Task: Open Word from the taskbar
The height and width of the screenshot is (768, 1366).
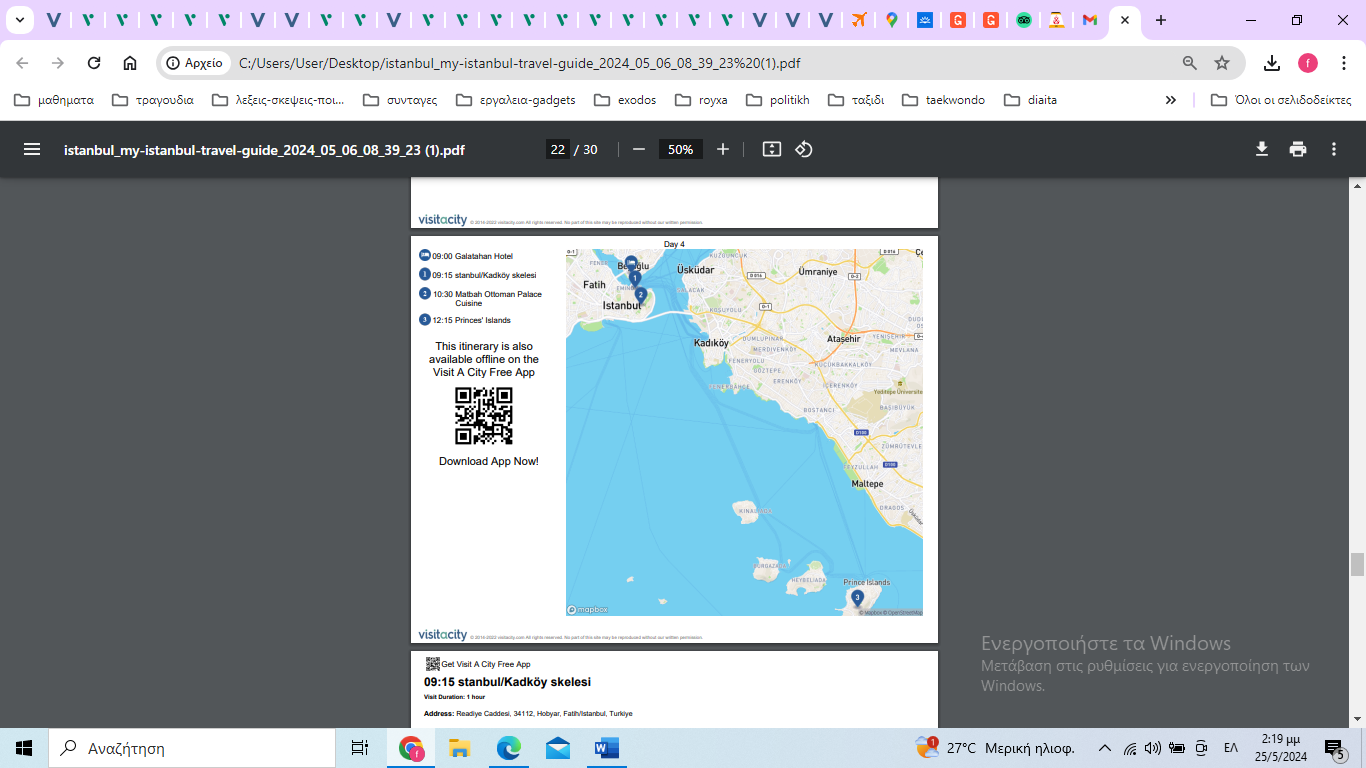Action: 607,748
